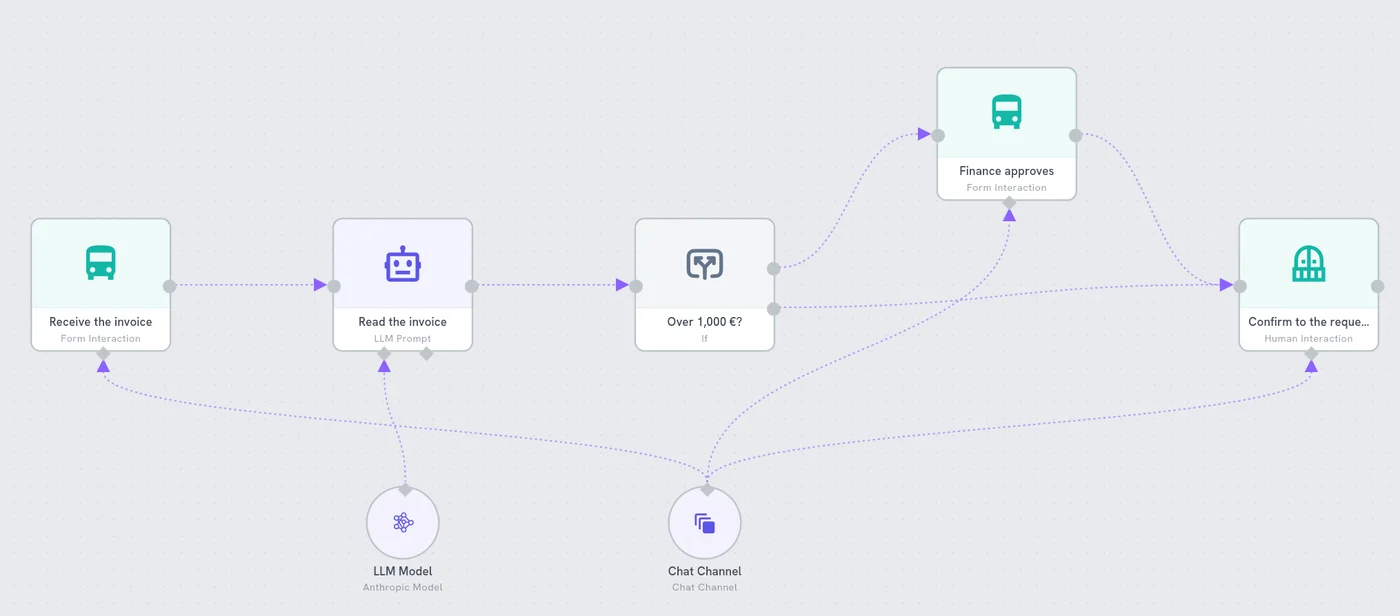
Task: Click lower output port of Over 1,000 €? node
Action: click(774, 308)
